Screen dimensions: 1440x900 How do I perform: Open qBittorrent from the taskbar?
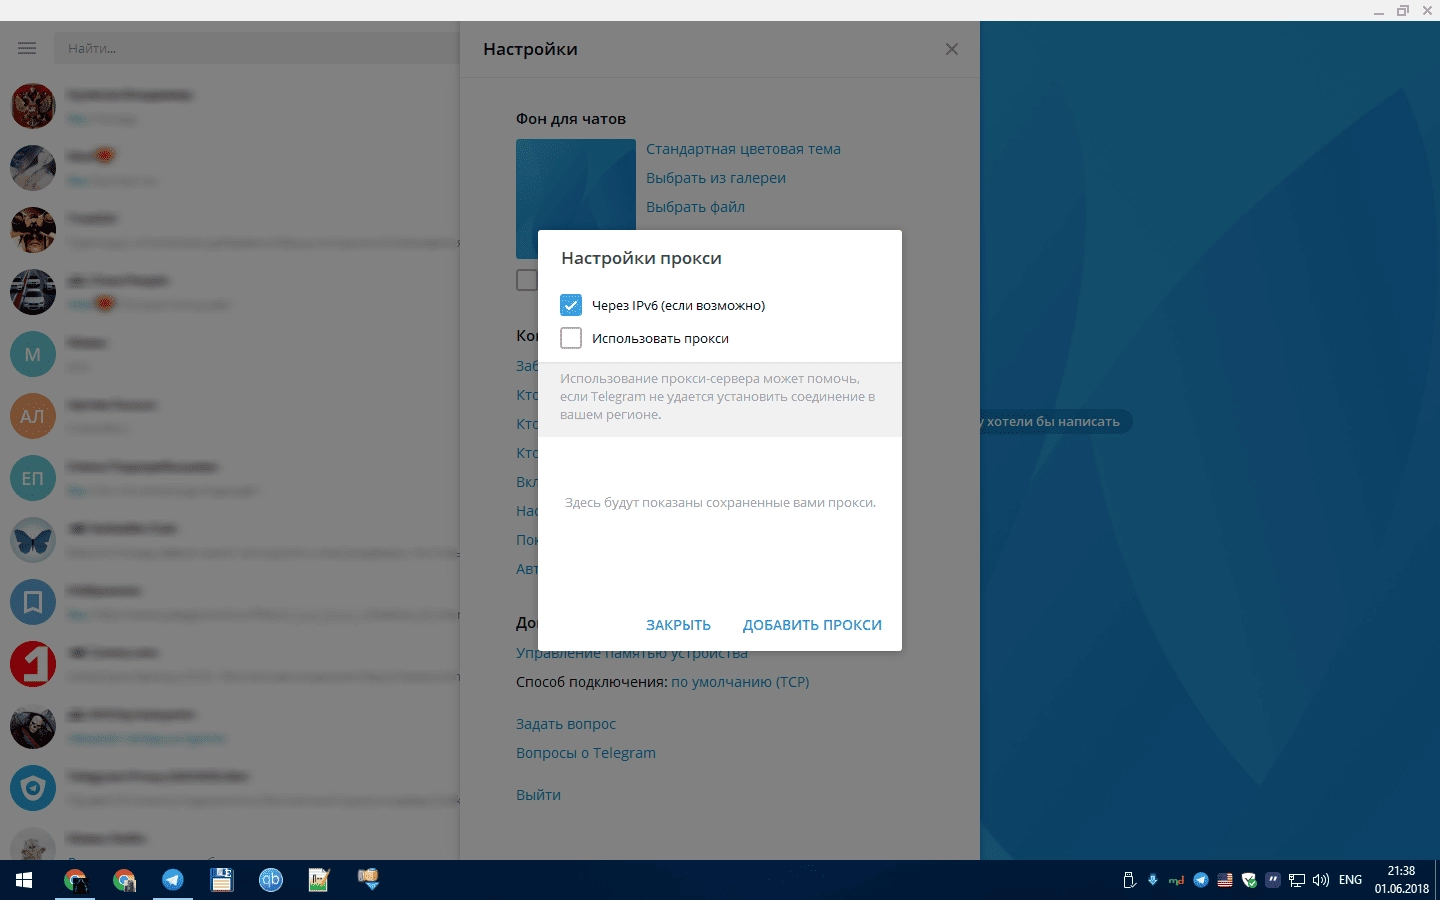click(x=271, y=880)
